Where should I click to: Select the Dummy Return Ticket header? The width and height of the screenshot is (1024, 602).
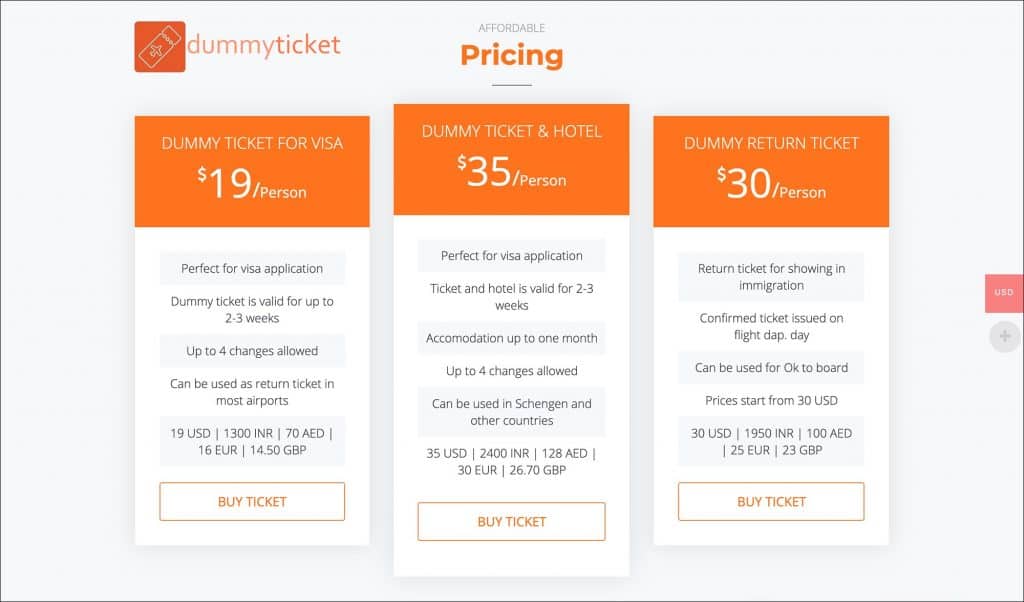[x=771, y=143]
